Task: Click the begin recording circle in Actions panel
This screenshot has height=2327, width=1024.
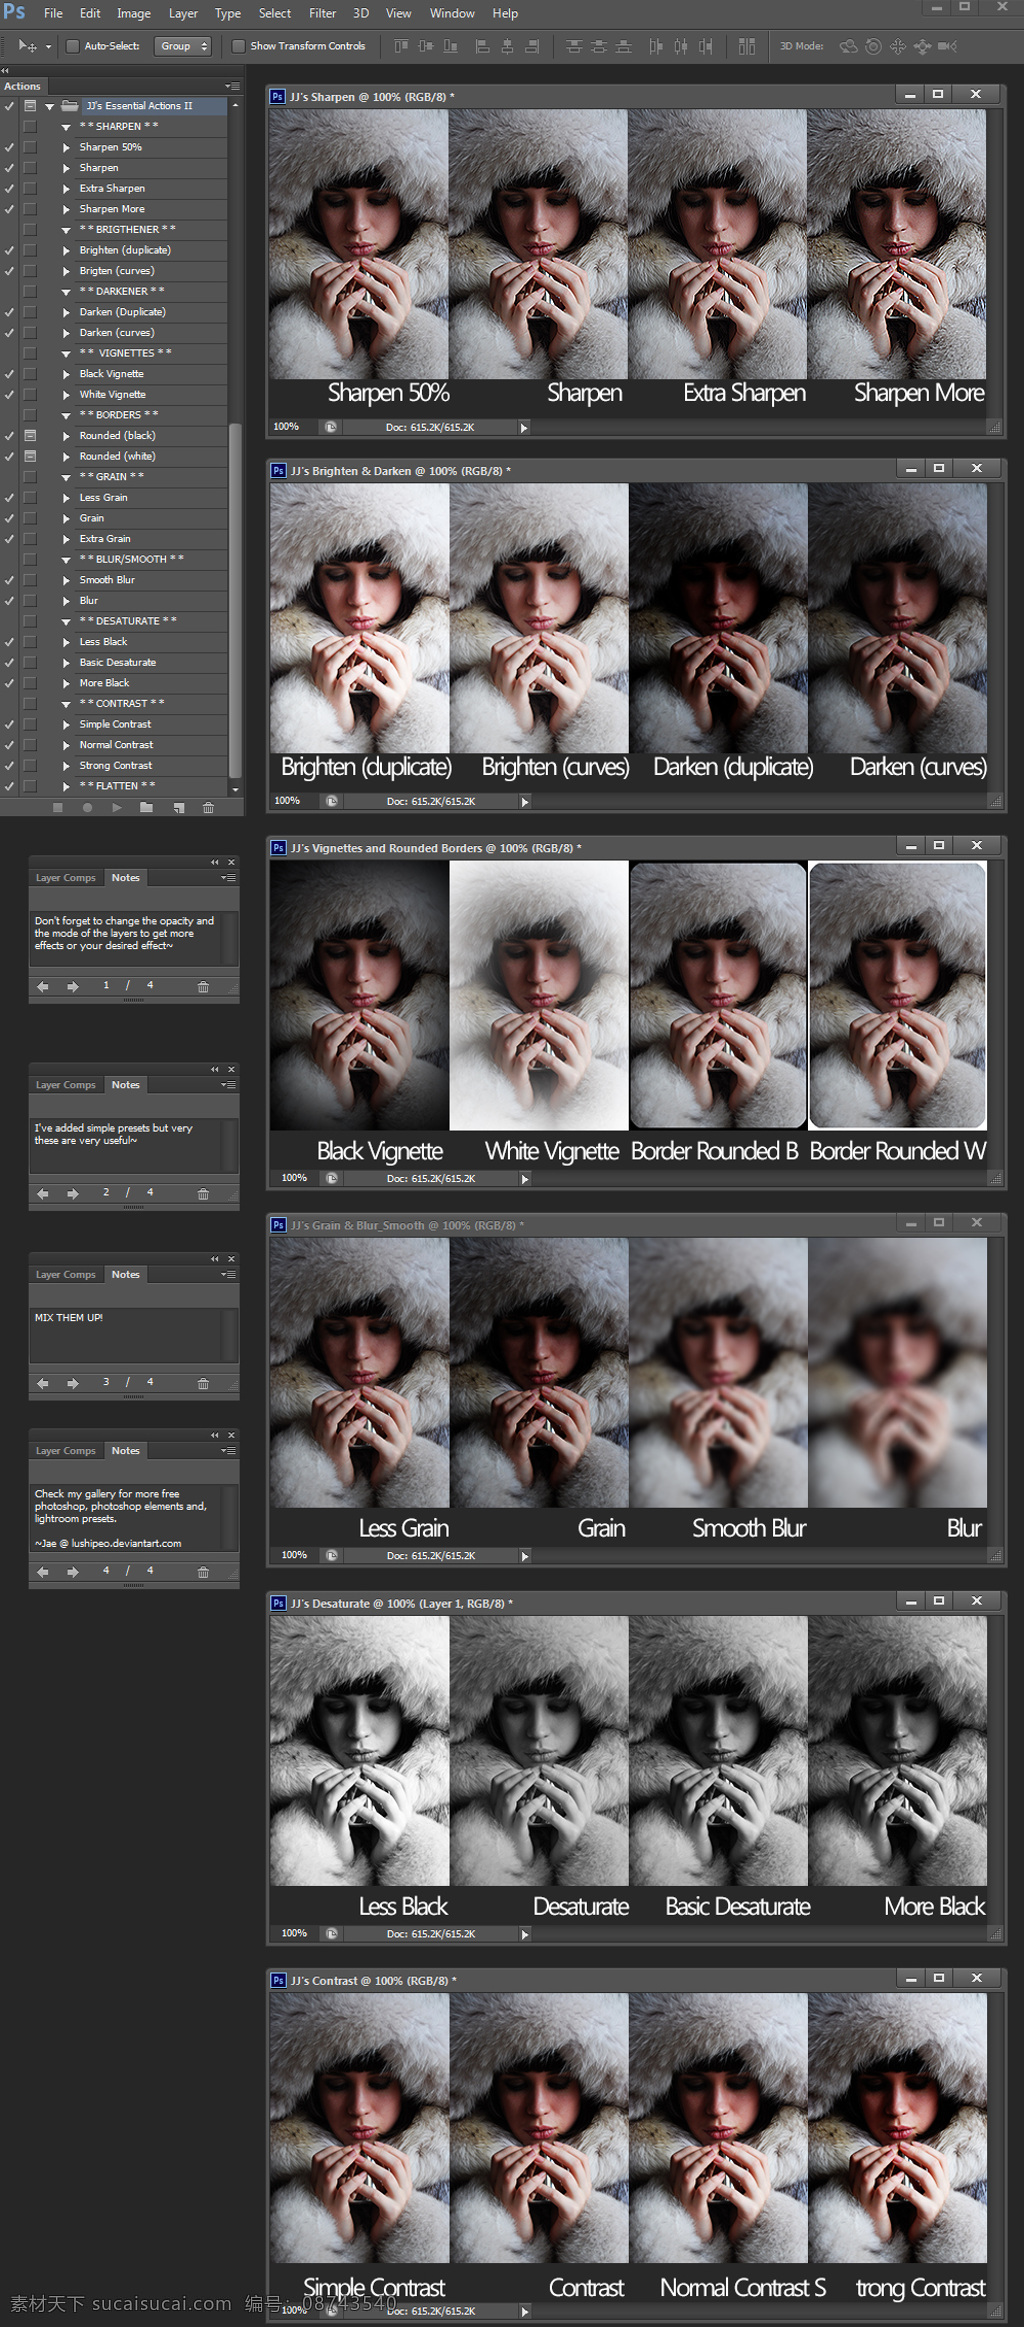Action: coord(87,807)
